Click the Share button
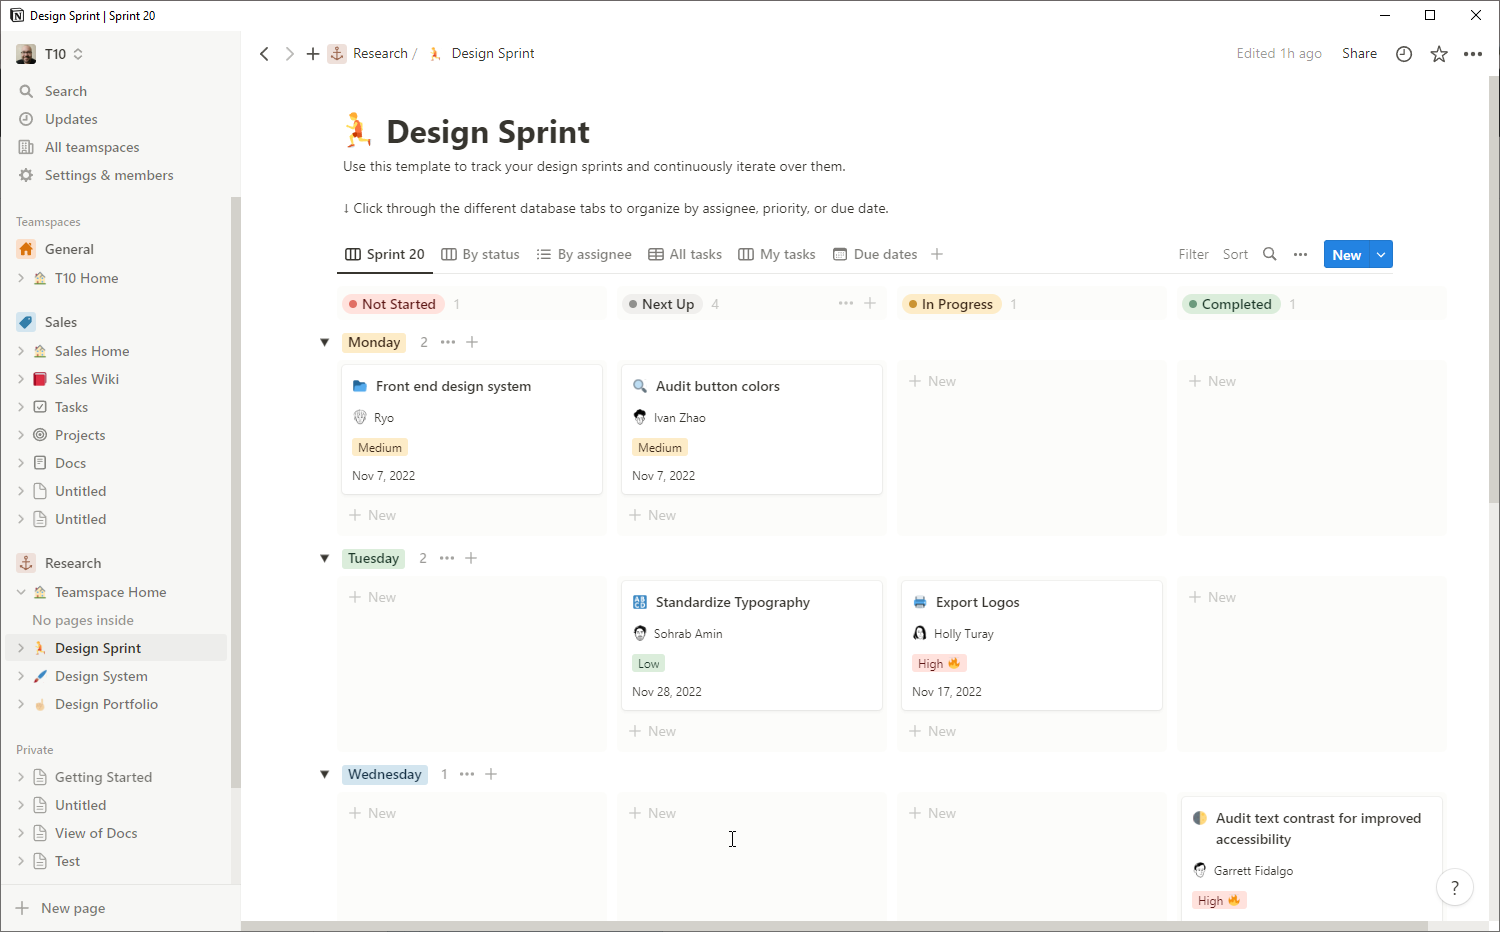Screen dimensions: 1500x932 (1359, 54)
